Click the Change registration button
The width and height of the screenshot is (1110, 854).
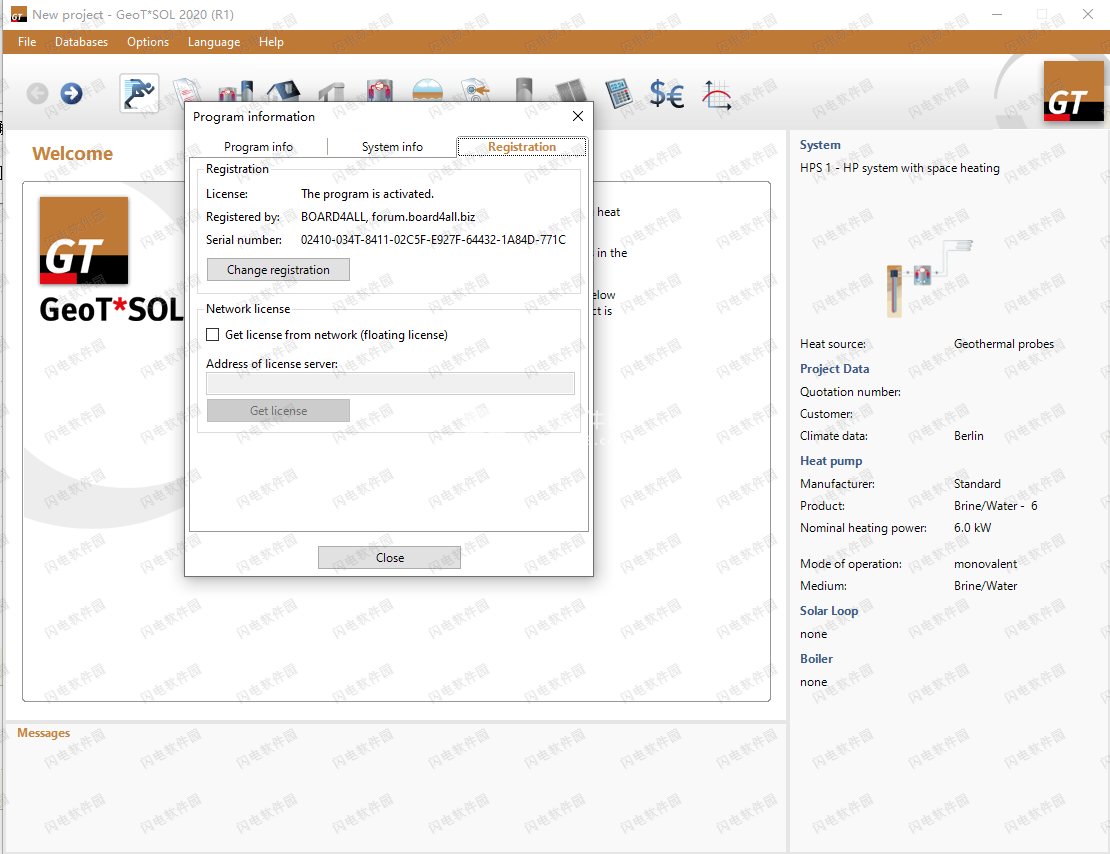(278, 270)
